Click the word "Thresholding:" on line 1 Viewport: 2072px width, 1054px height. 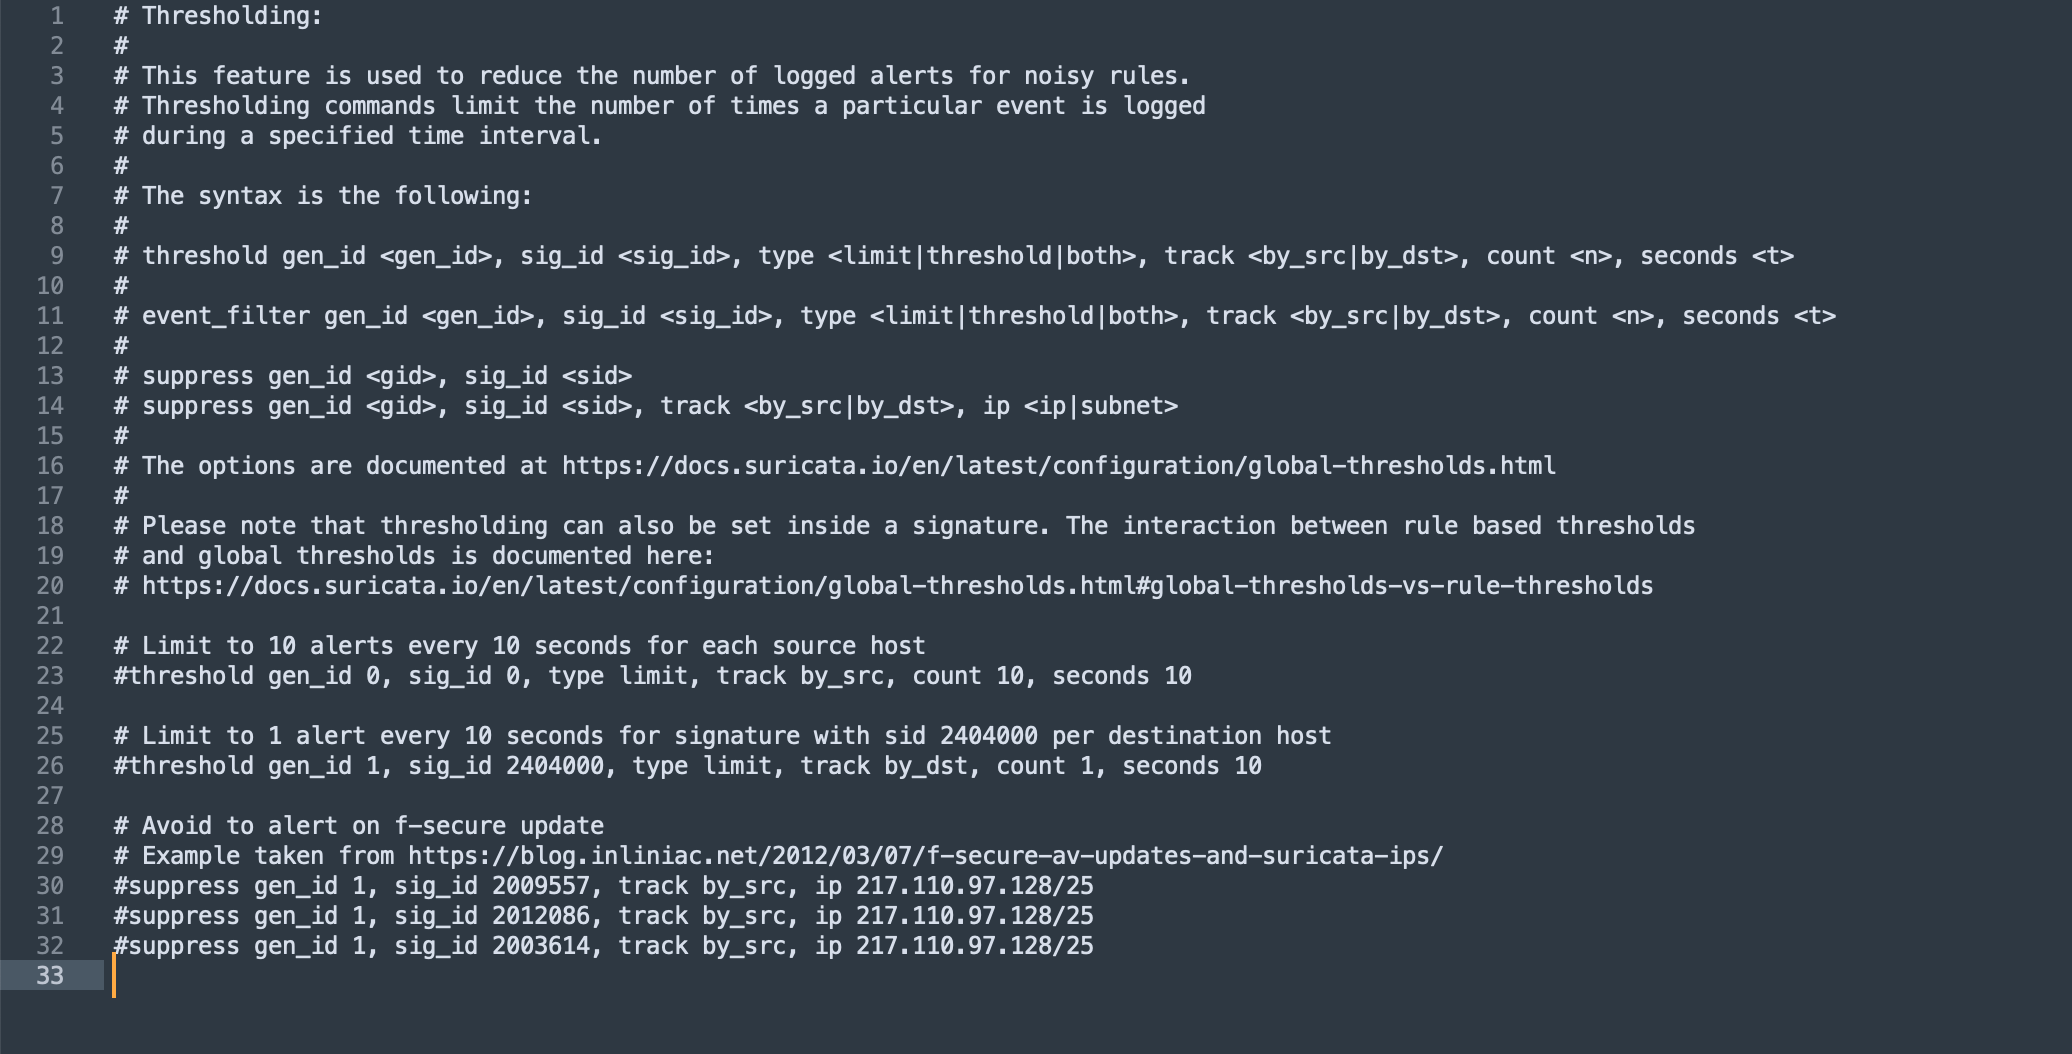(x=232, y=16)
